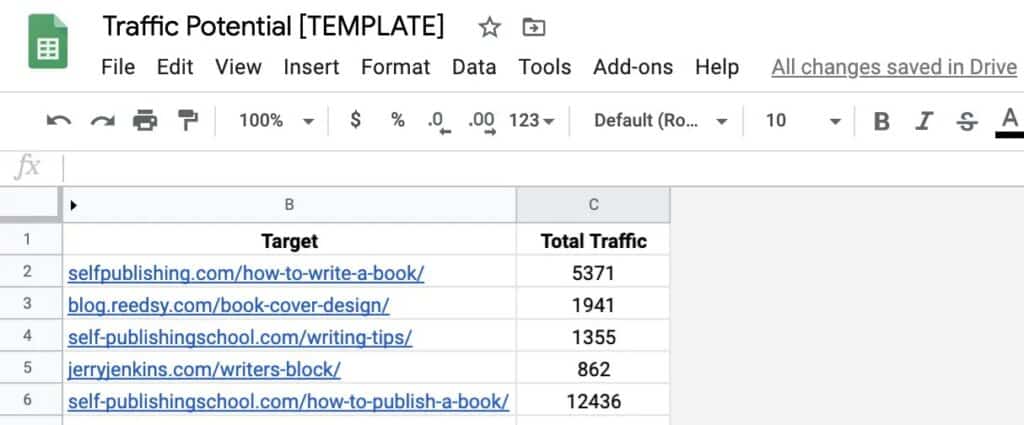1024x425 pixels.
Task: Print the spreadsheet
Action: point(145,121)
